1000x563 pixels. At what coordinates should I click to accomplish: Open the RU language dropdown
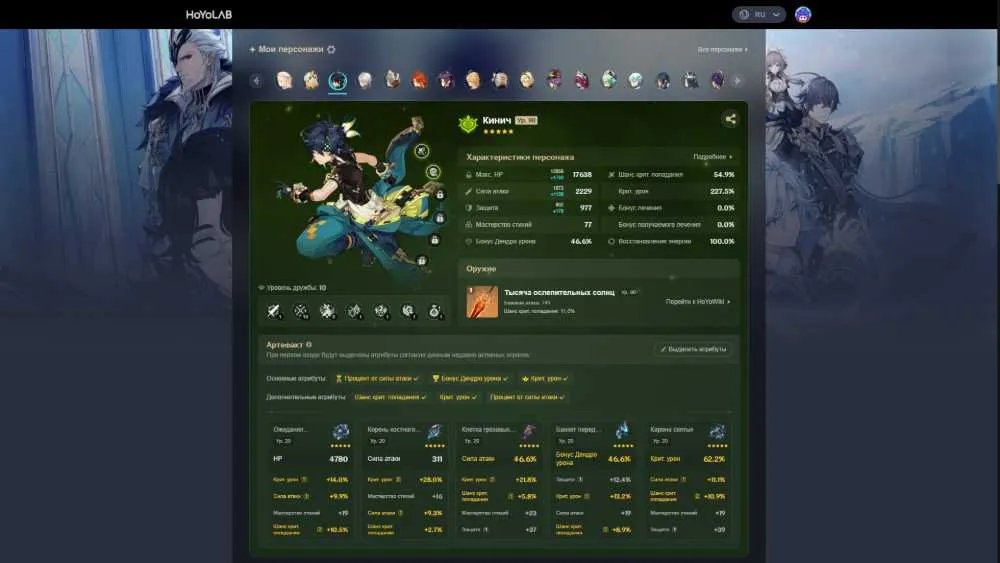point(759,15)
